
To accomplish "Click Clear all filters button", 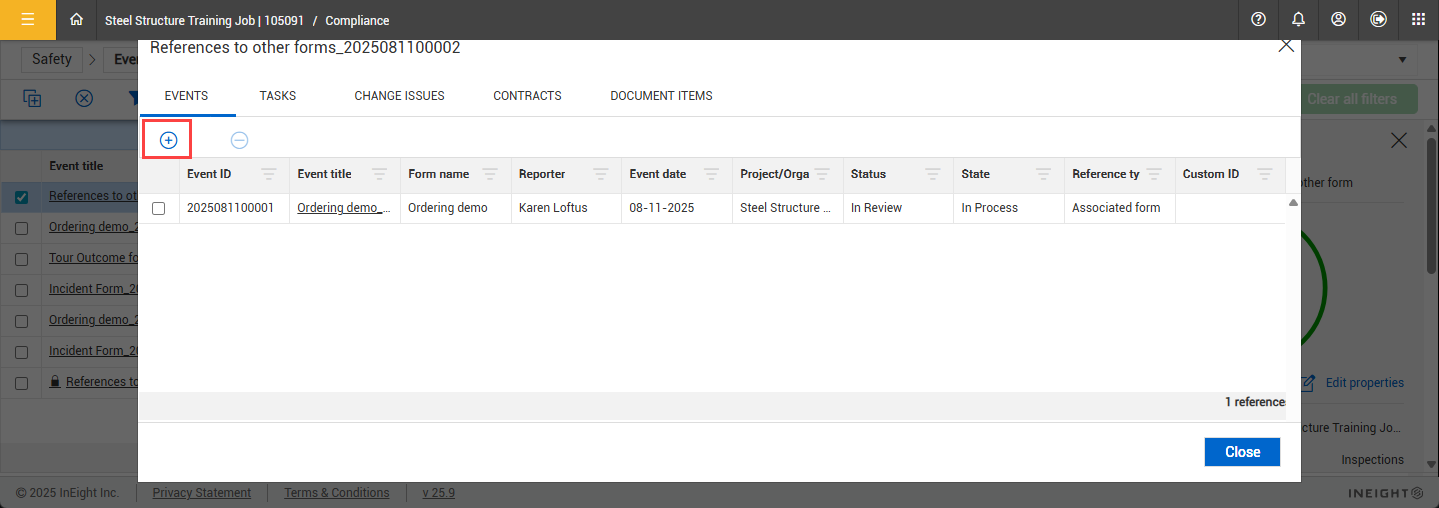I will coord(1352,99).
